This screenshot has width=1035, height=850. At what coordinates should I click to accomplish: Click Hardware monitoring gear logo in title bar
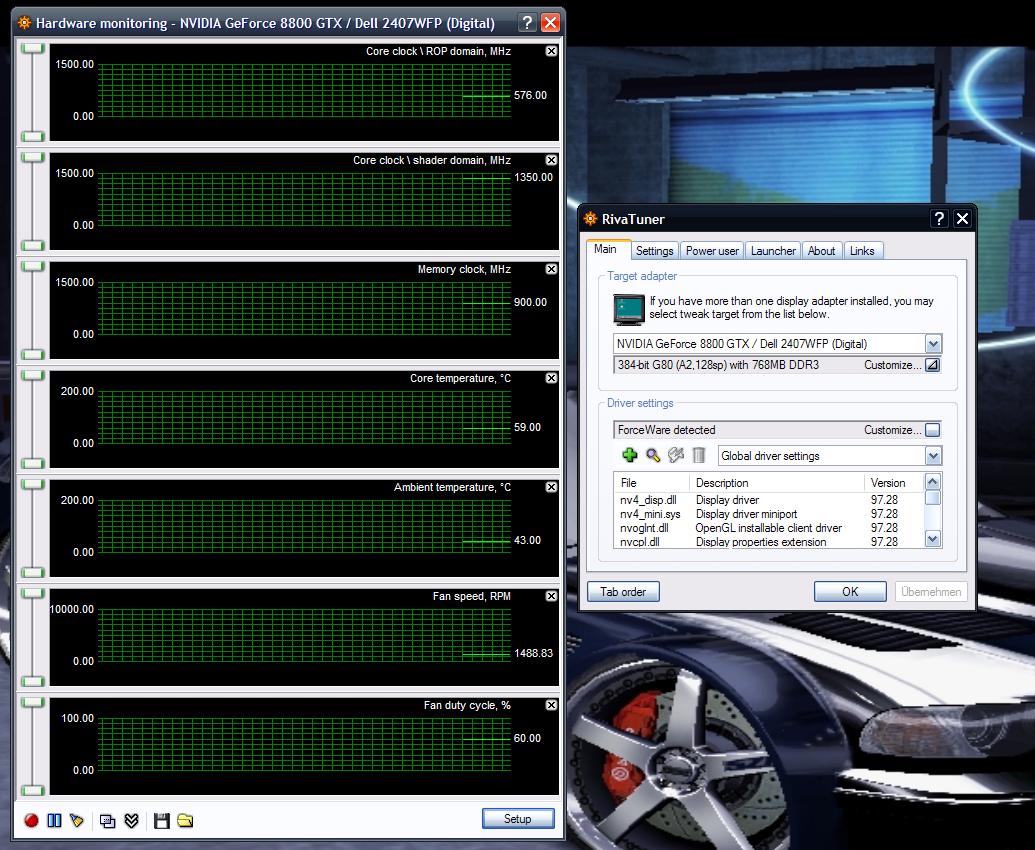(24, 22)
